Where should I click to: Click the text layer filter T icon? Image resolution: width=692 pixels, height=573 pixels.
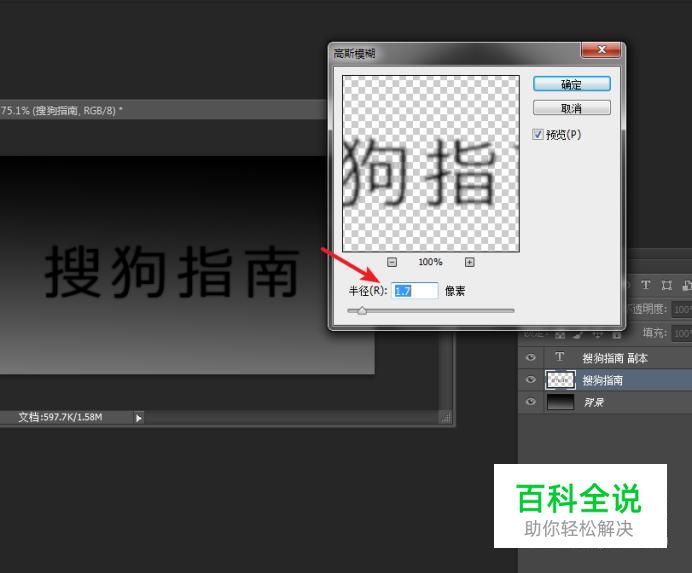[x=645, y=285]
